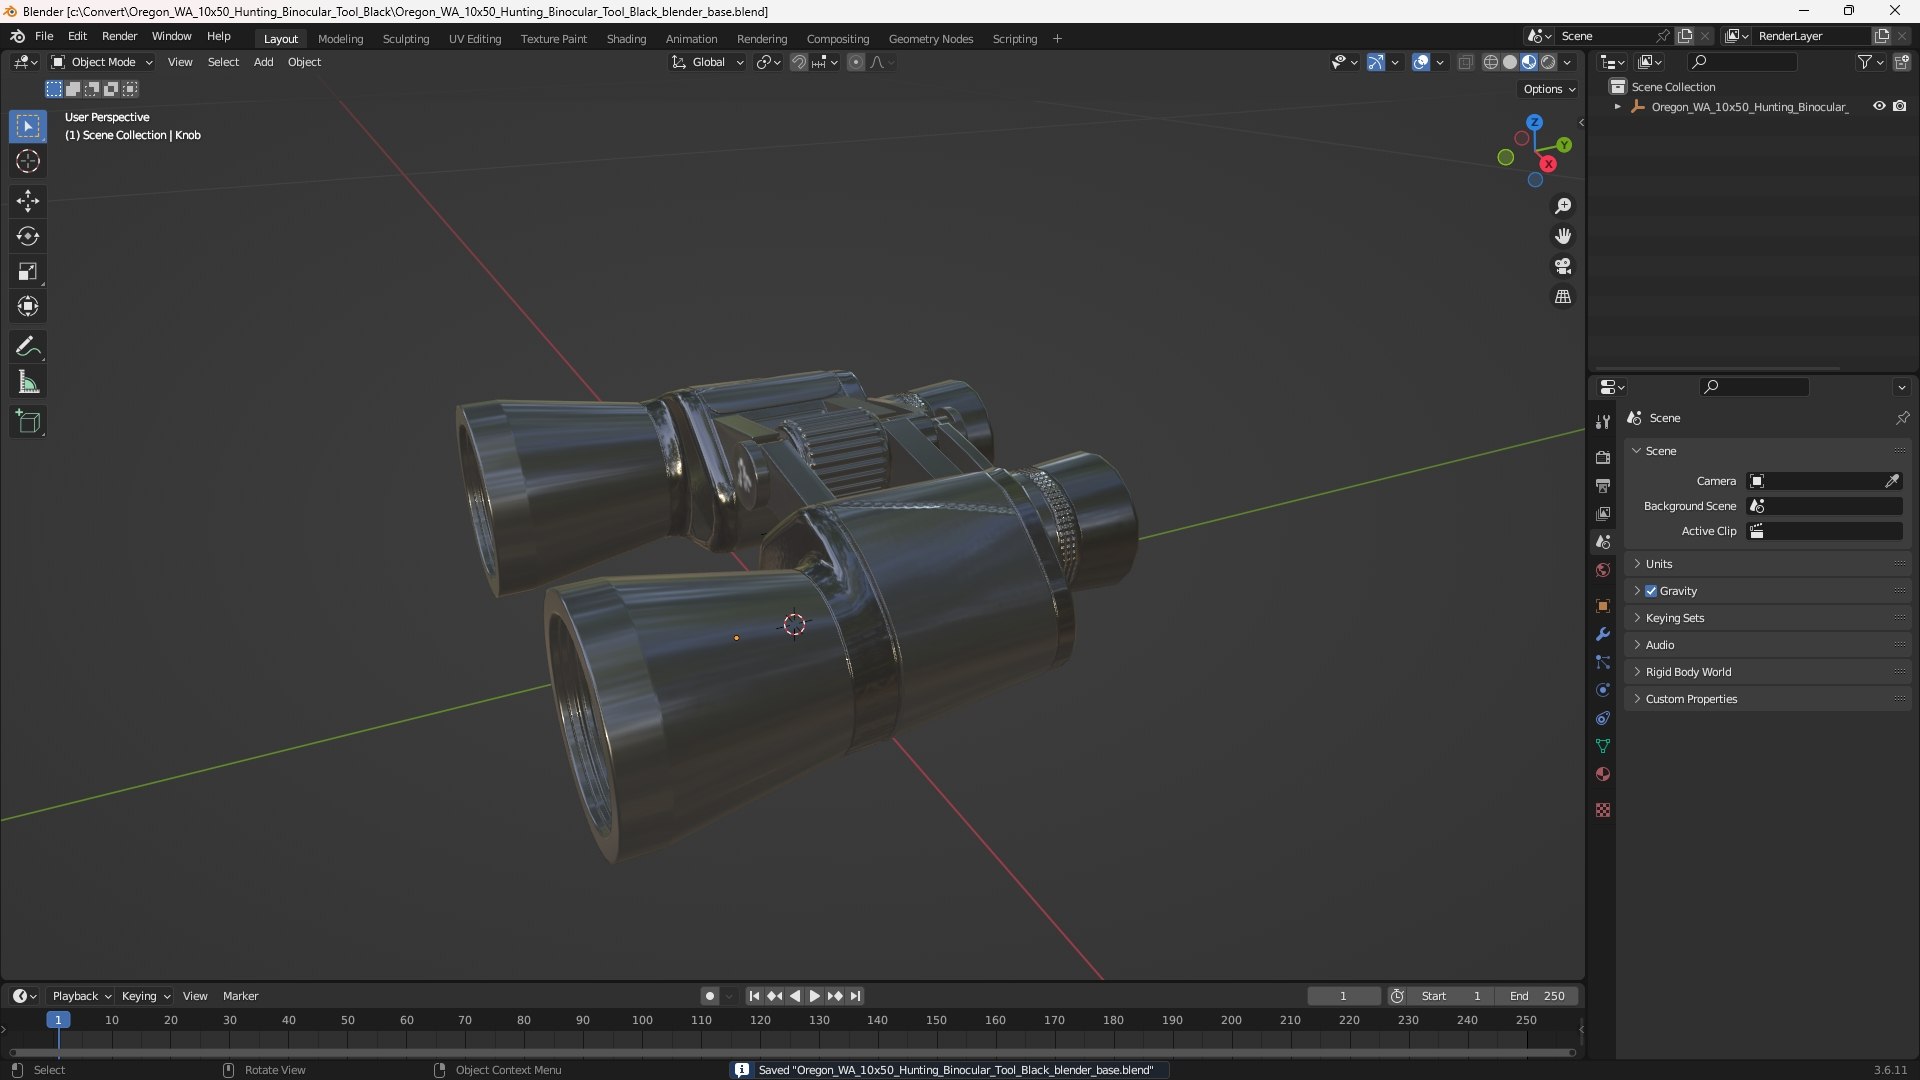Disable render for Oregon_WA binocular collection
The height and width of the screenshot is (1080, 1920).
point(1899,106)
